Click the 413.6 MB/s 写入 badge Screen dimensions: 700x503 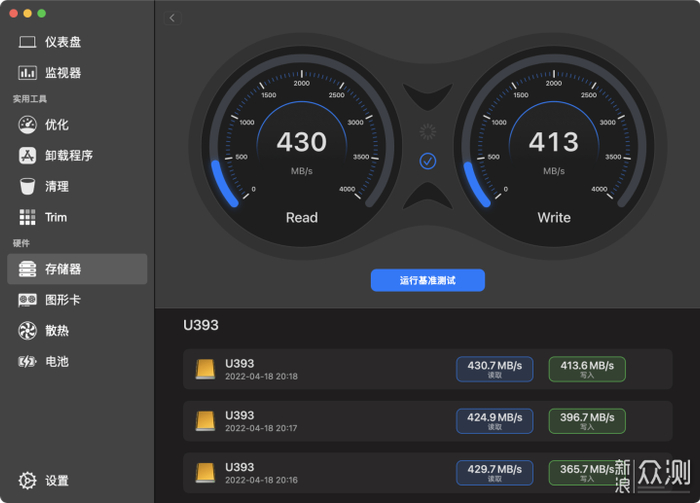pyautogui.click(x=587, y=369)
